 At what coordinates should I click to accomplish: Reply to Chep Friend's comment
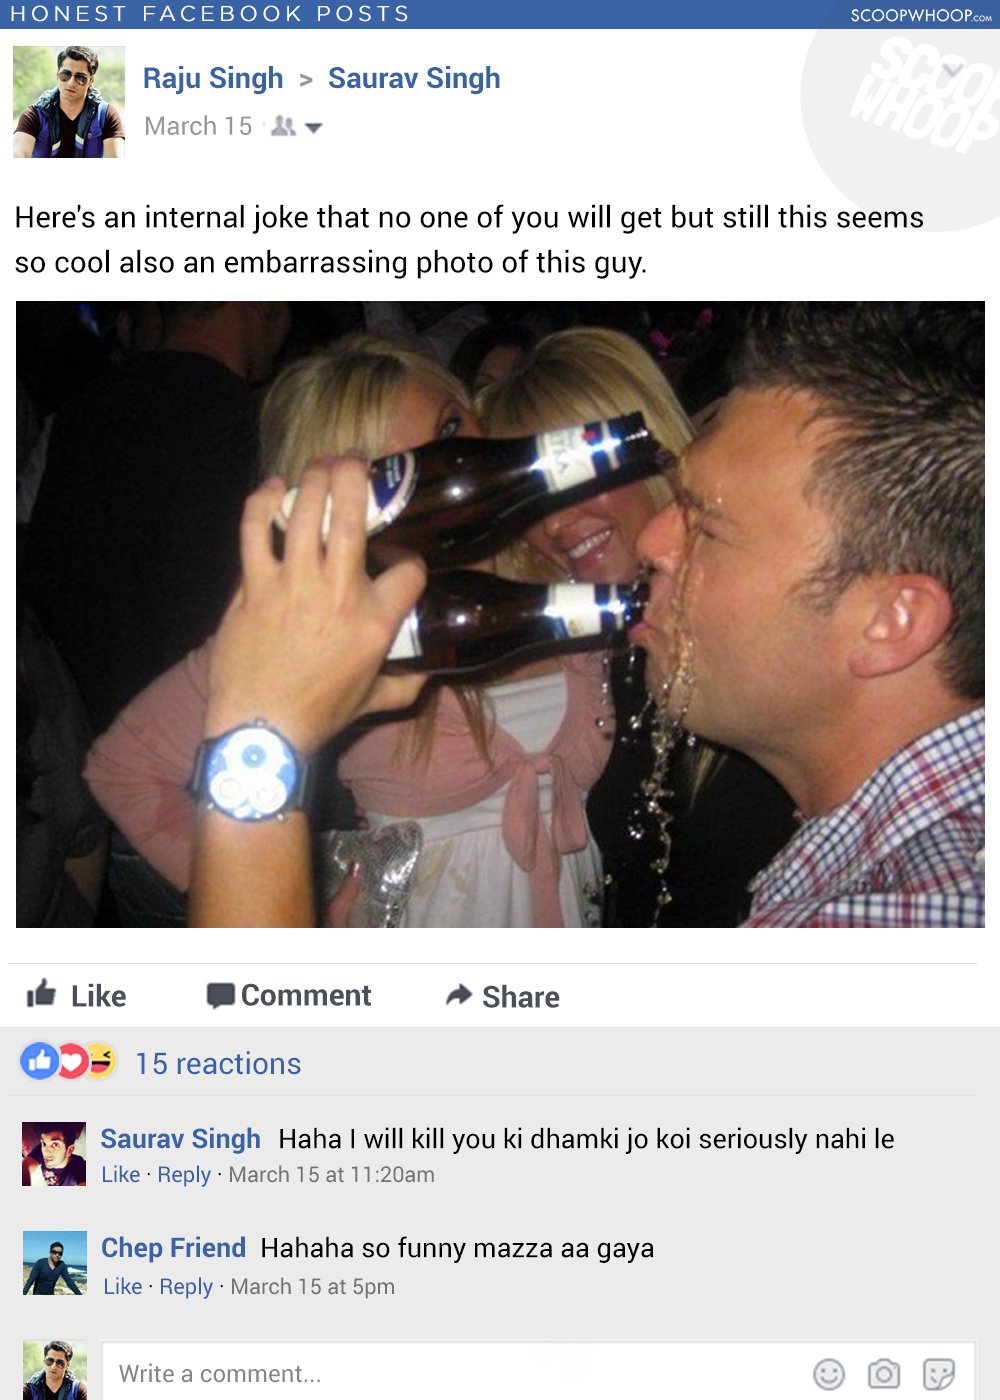186,1287
